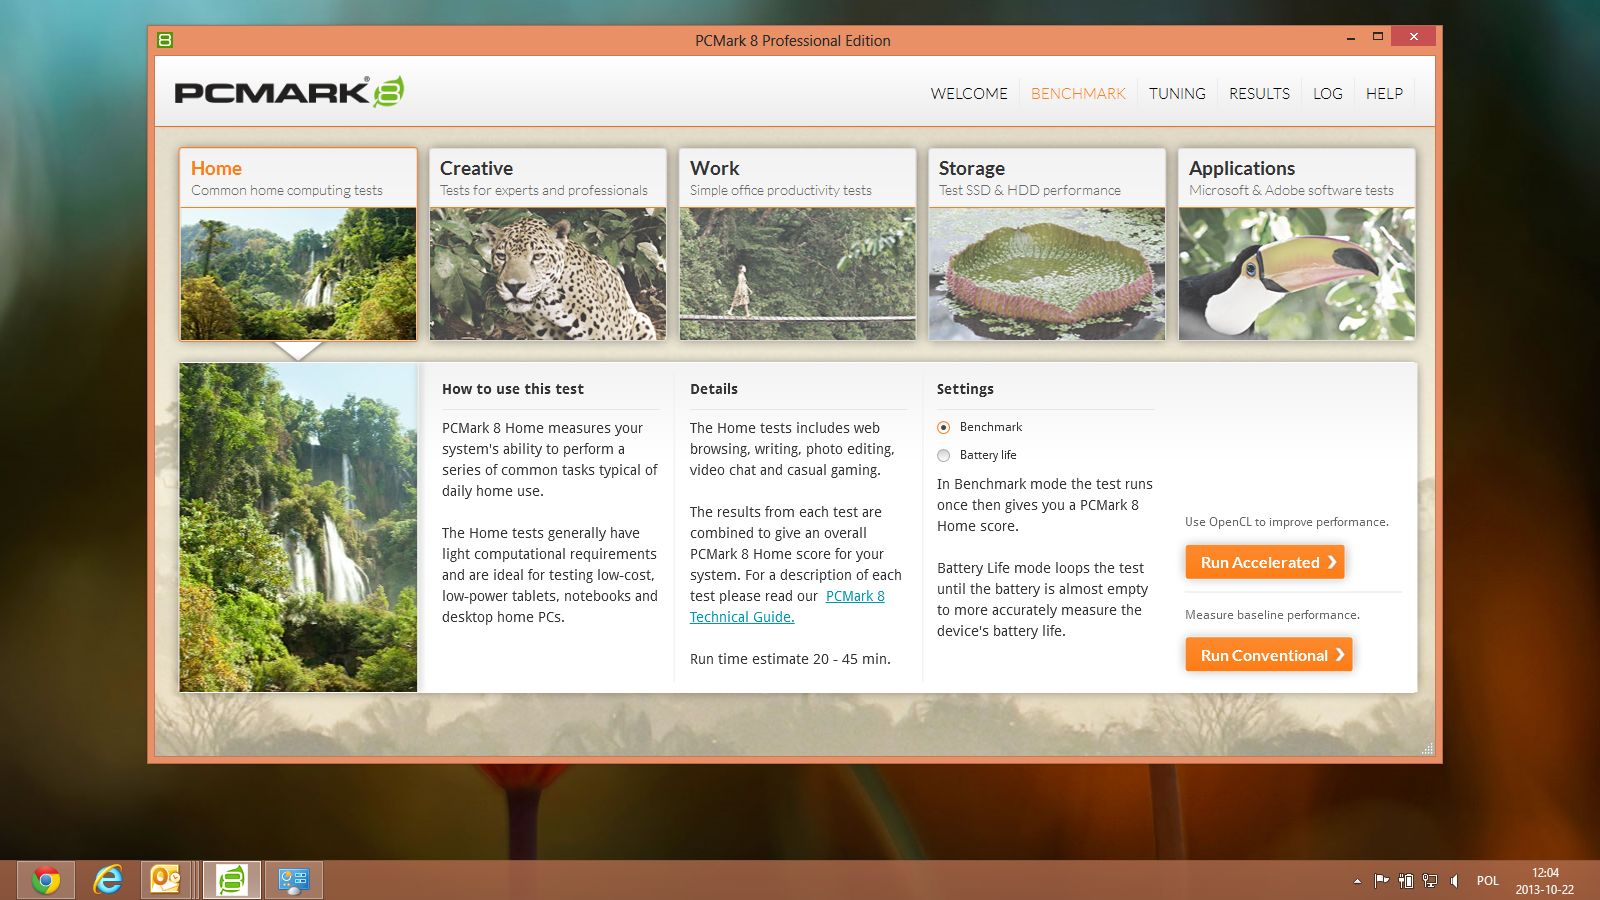Launch Internet Explorer from the taskbar

108,880
